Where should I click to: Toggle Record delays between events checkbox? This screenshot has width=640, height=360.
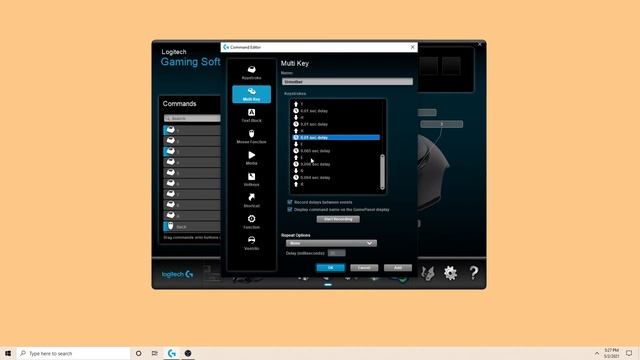point(290,202)
